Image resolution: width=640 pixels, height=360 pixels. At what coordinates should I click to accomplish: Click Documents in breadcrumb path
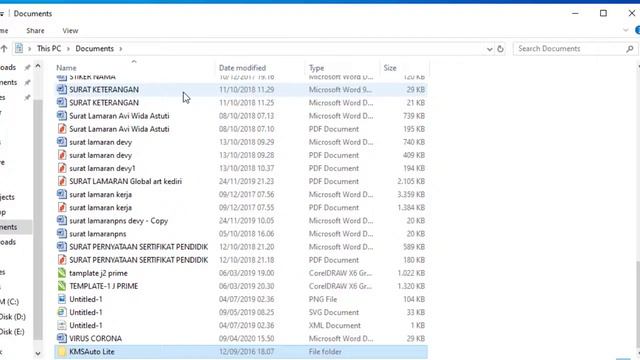point(95,49)
